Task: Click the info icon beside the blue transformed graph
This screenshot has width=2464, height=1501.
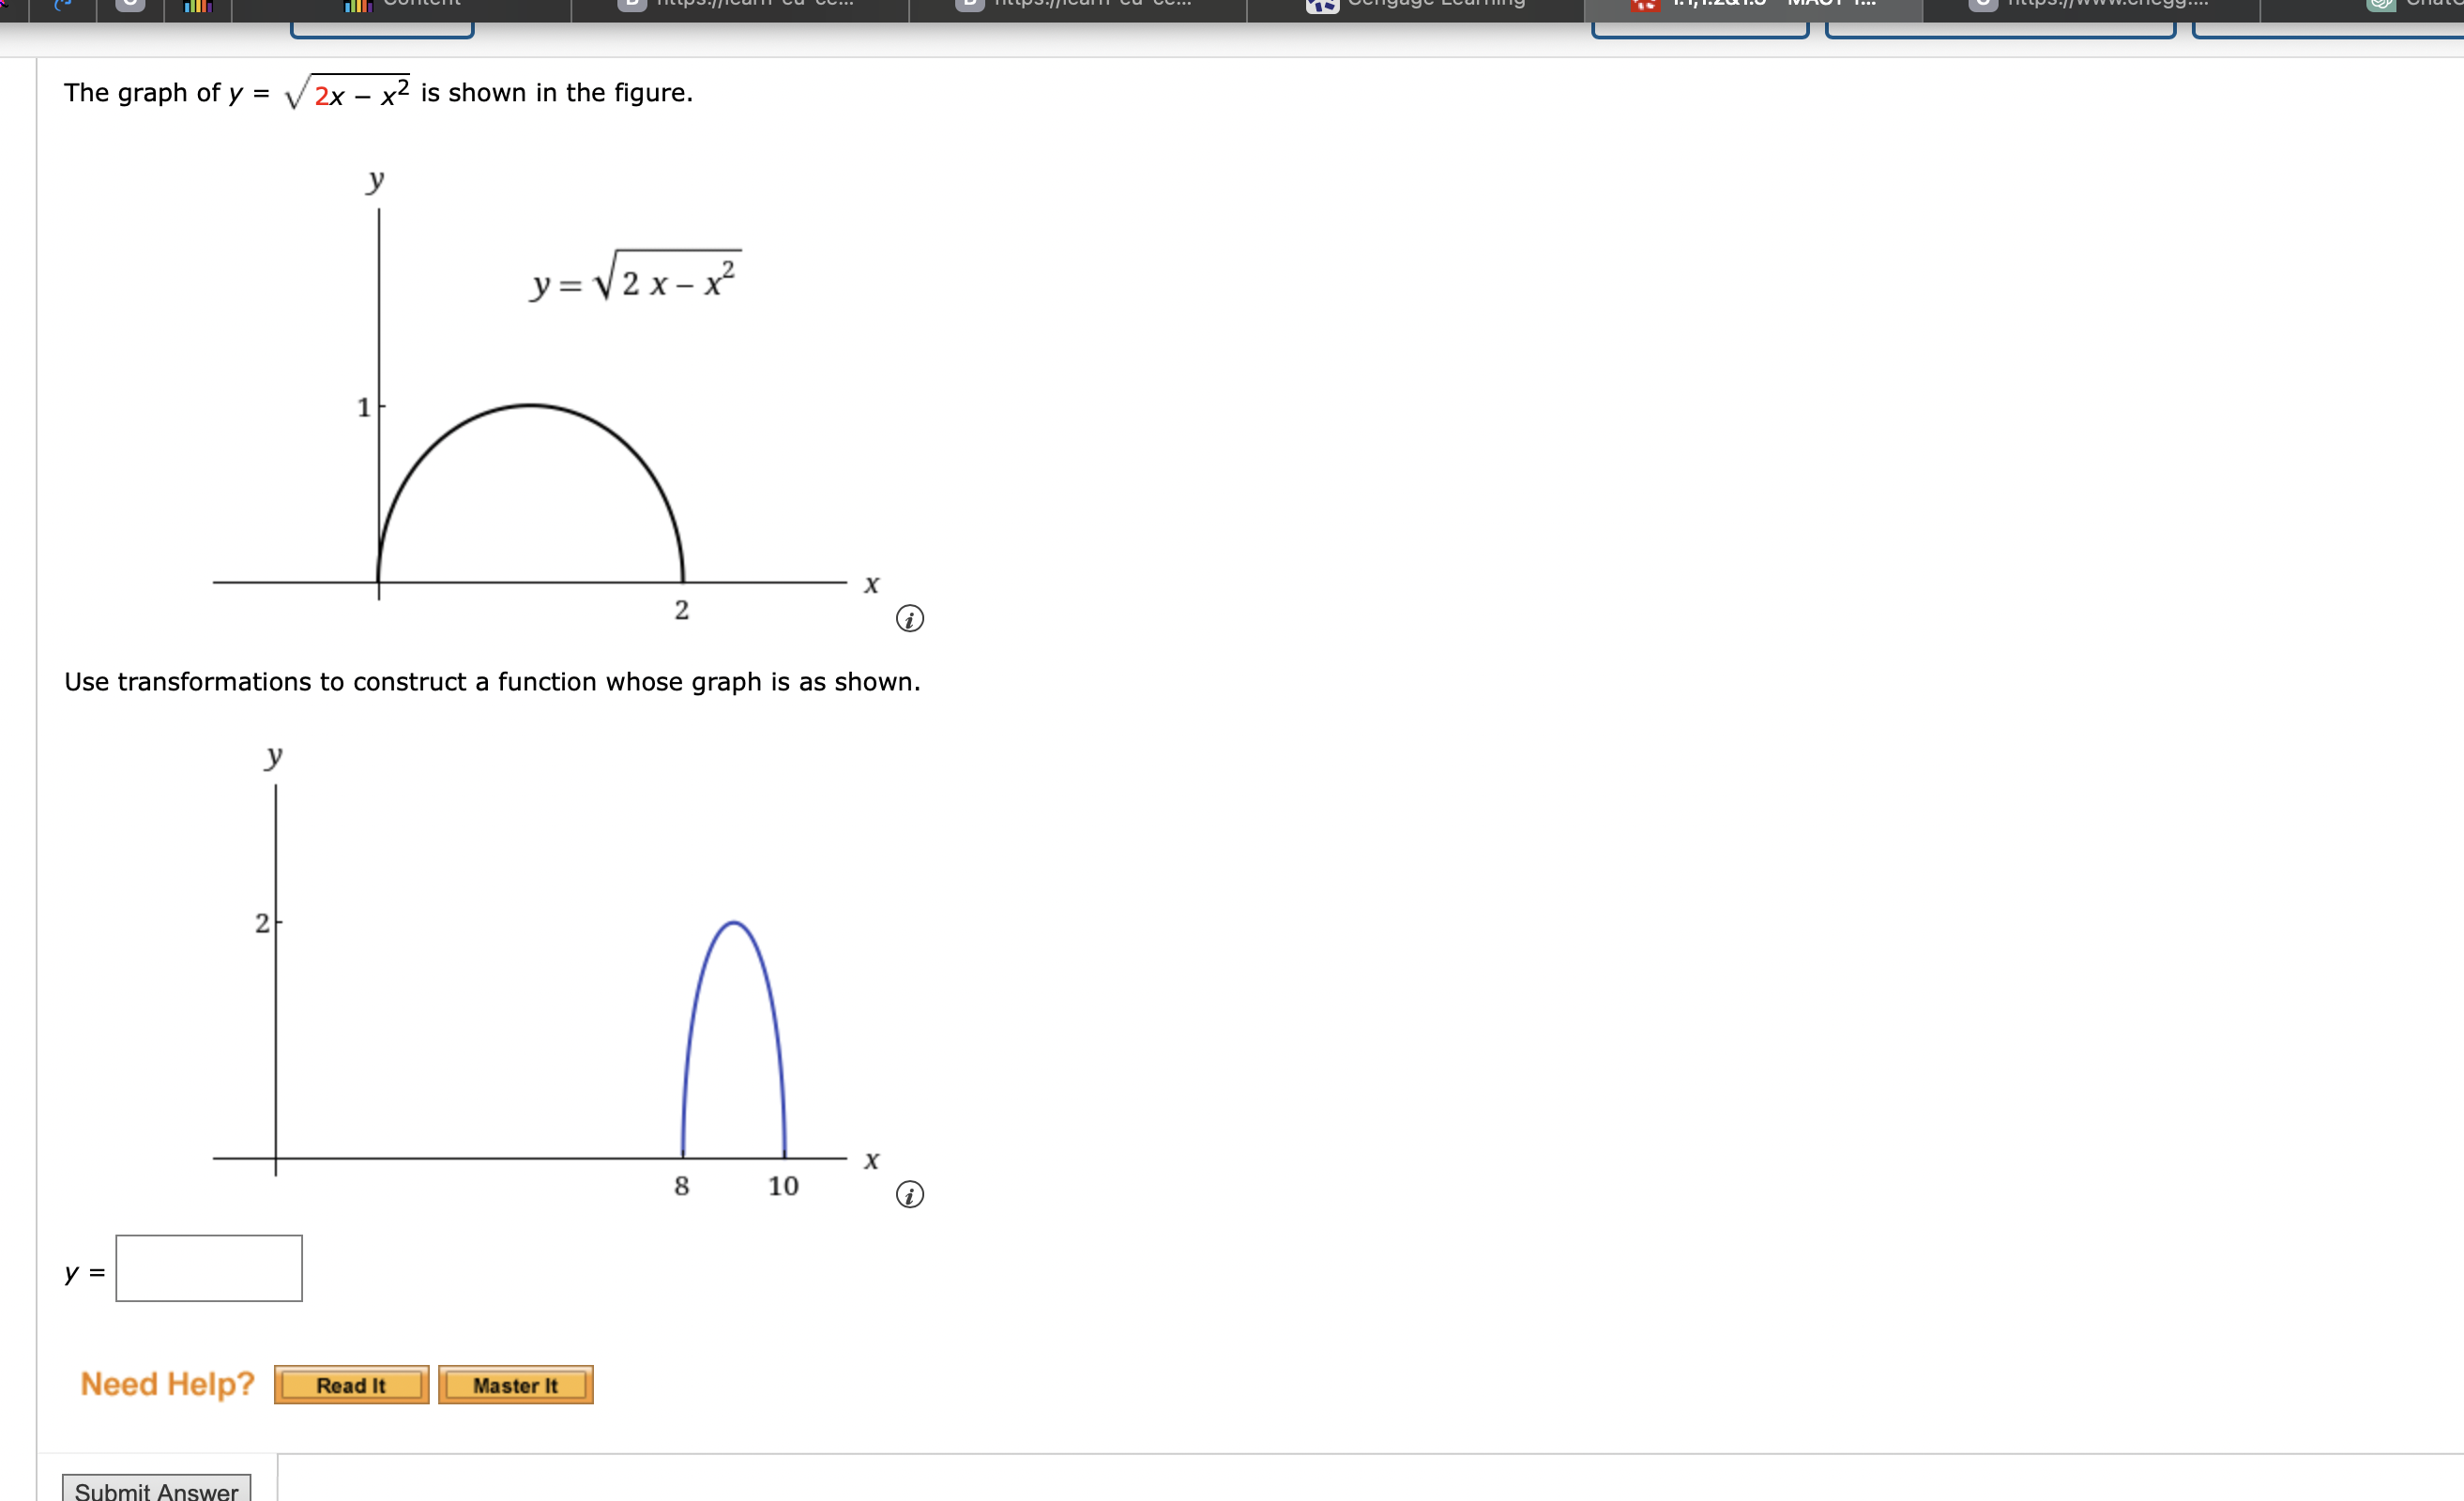Action: click(909, 1194)
